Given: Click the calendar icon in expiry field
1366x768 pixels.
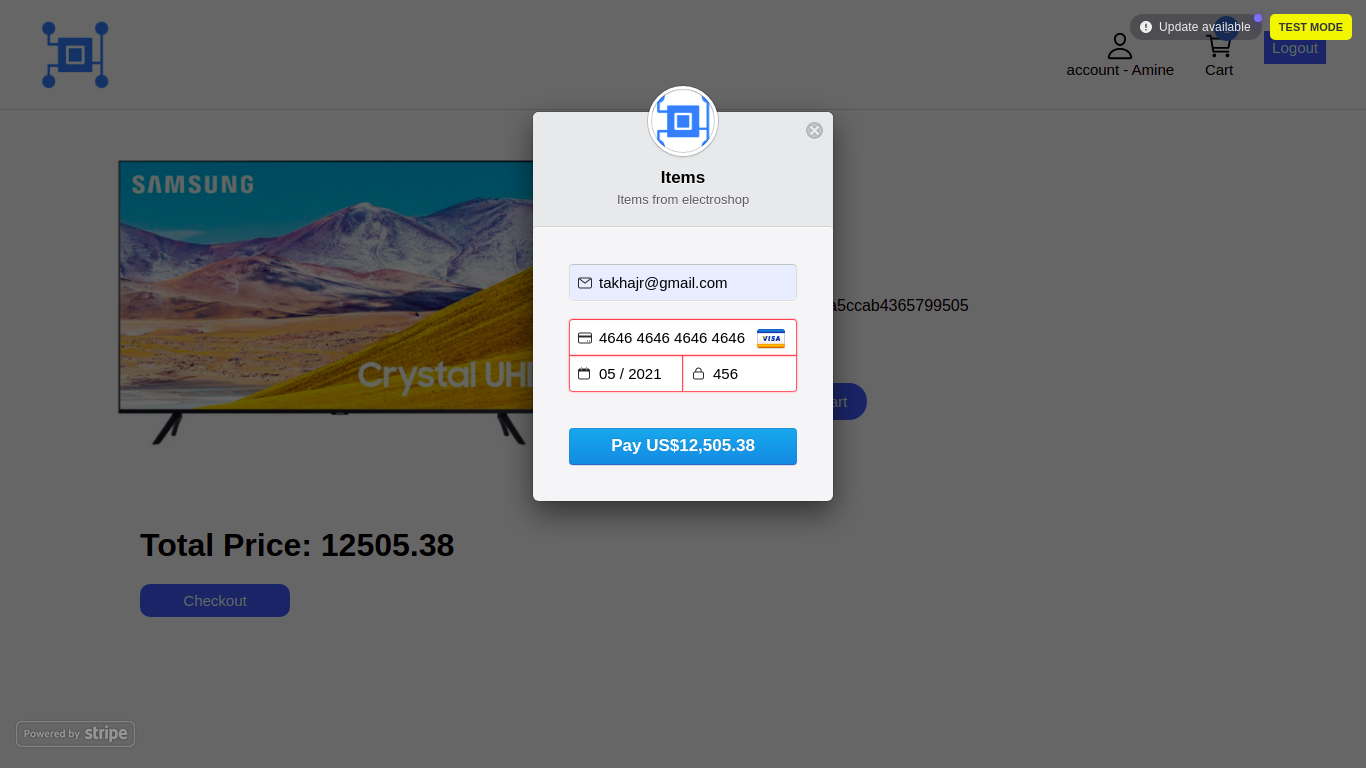Looking at the screenshot, I should tap(584, 373).
